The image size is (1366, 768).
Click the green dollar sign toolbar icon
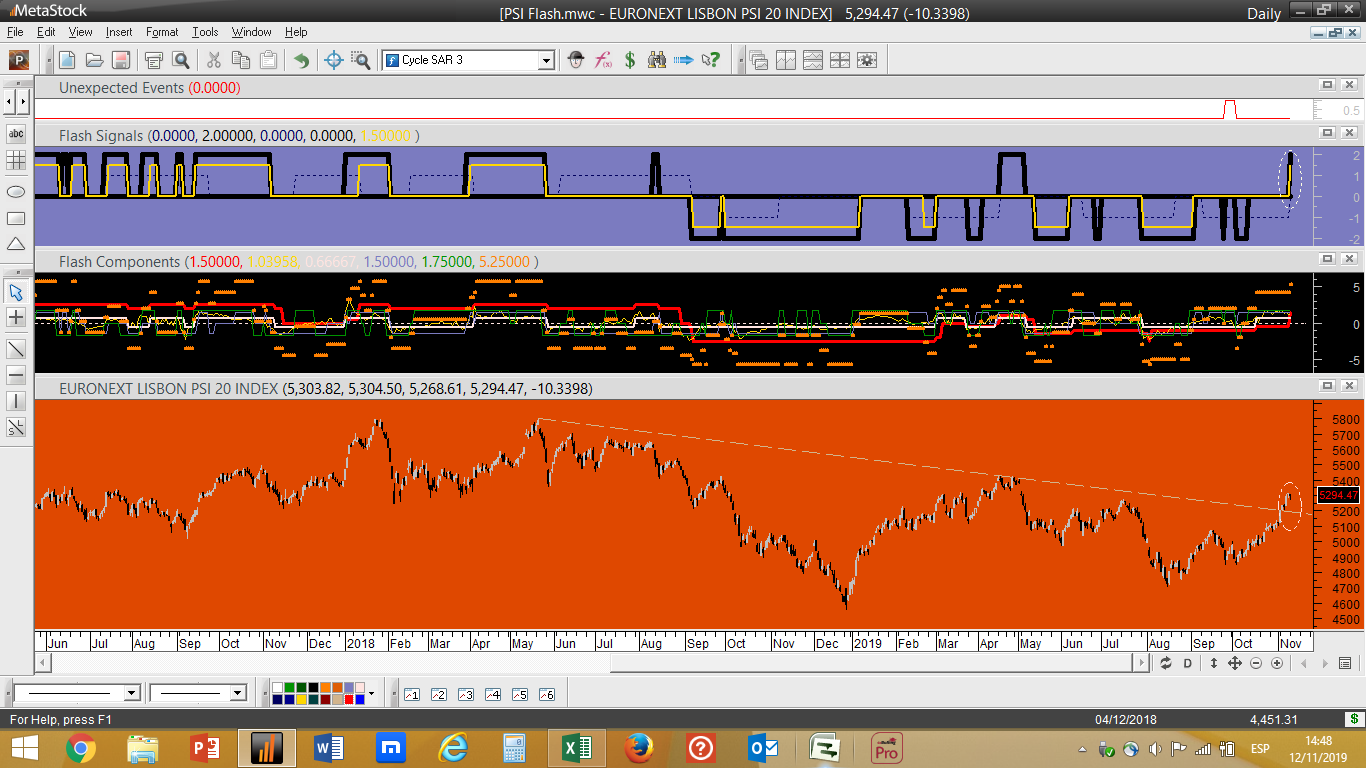(x=630, y=60)
